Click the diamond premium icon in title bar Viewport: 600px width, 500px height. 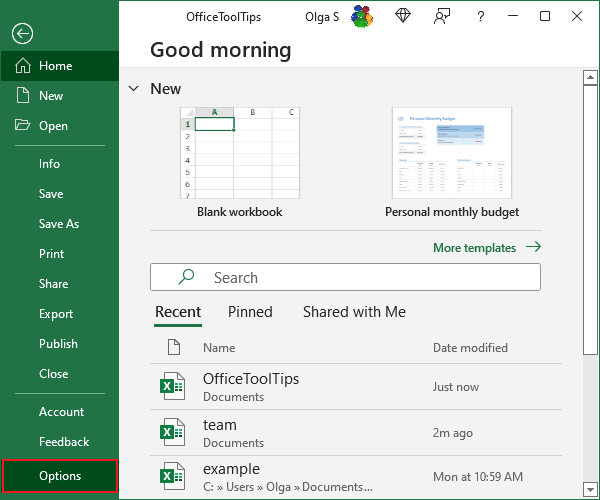click(x=402, y=16)
